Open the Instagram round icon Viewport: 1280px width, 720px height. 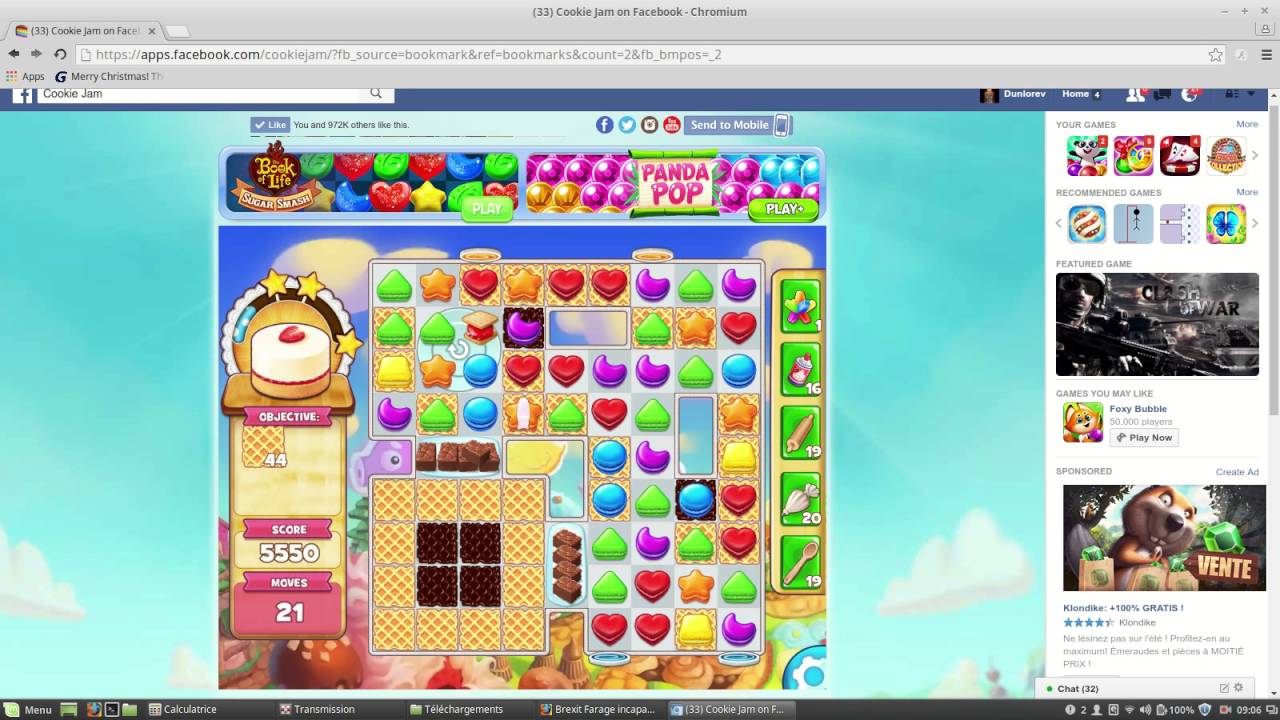coord(650,125)
